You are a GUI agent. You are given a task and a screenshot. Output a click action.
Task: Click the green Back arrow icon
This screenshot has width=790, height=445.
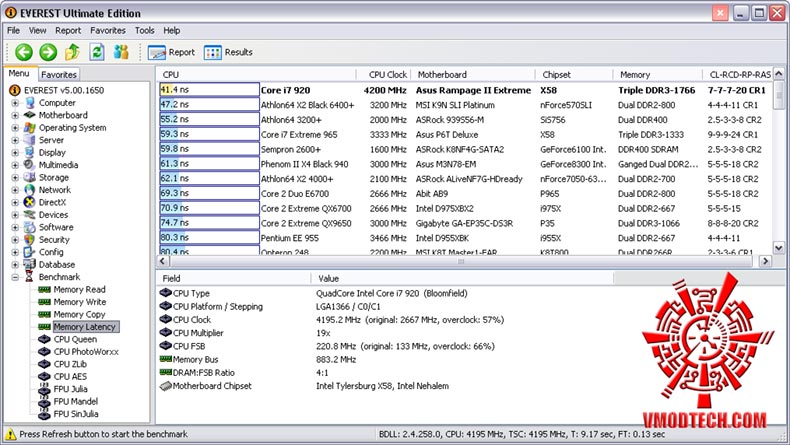[23, 52]
